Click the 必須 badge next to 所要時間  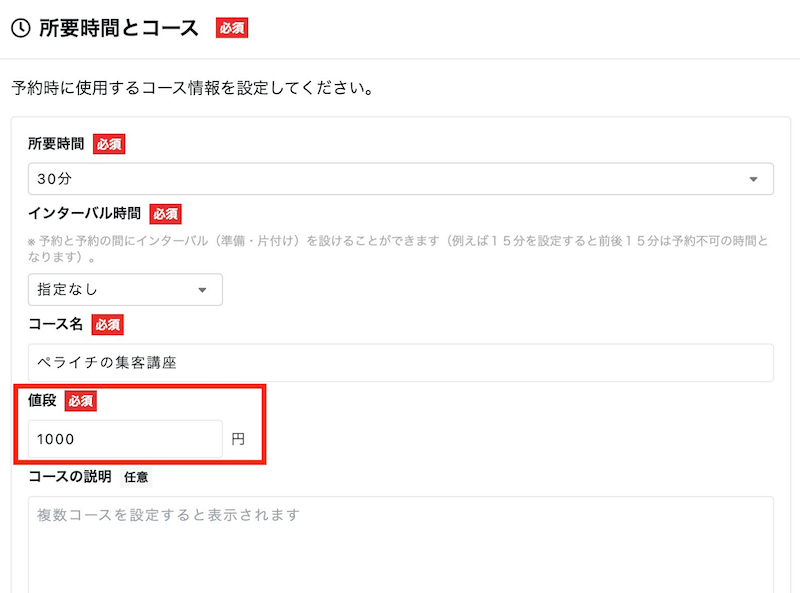click(109, 144)
